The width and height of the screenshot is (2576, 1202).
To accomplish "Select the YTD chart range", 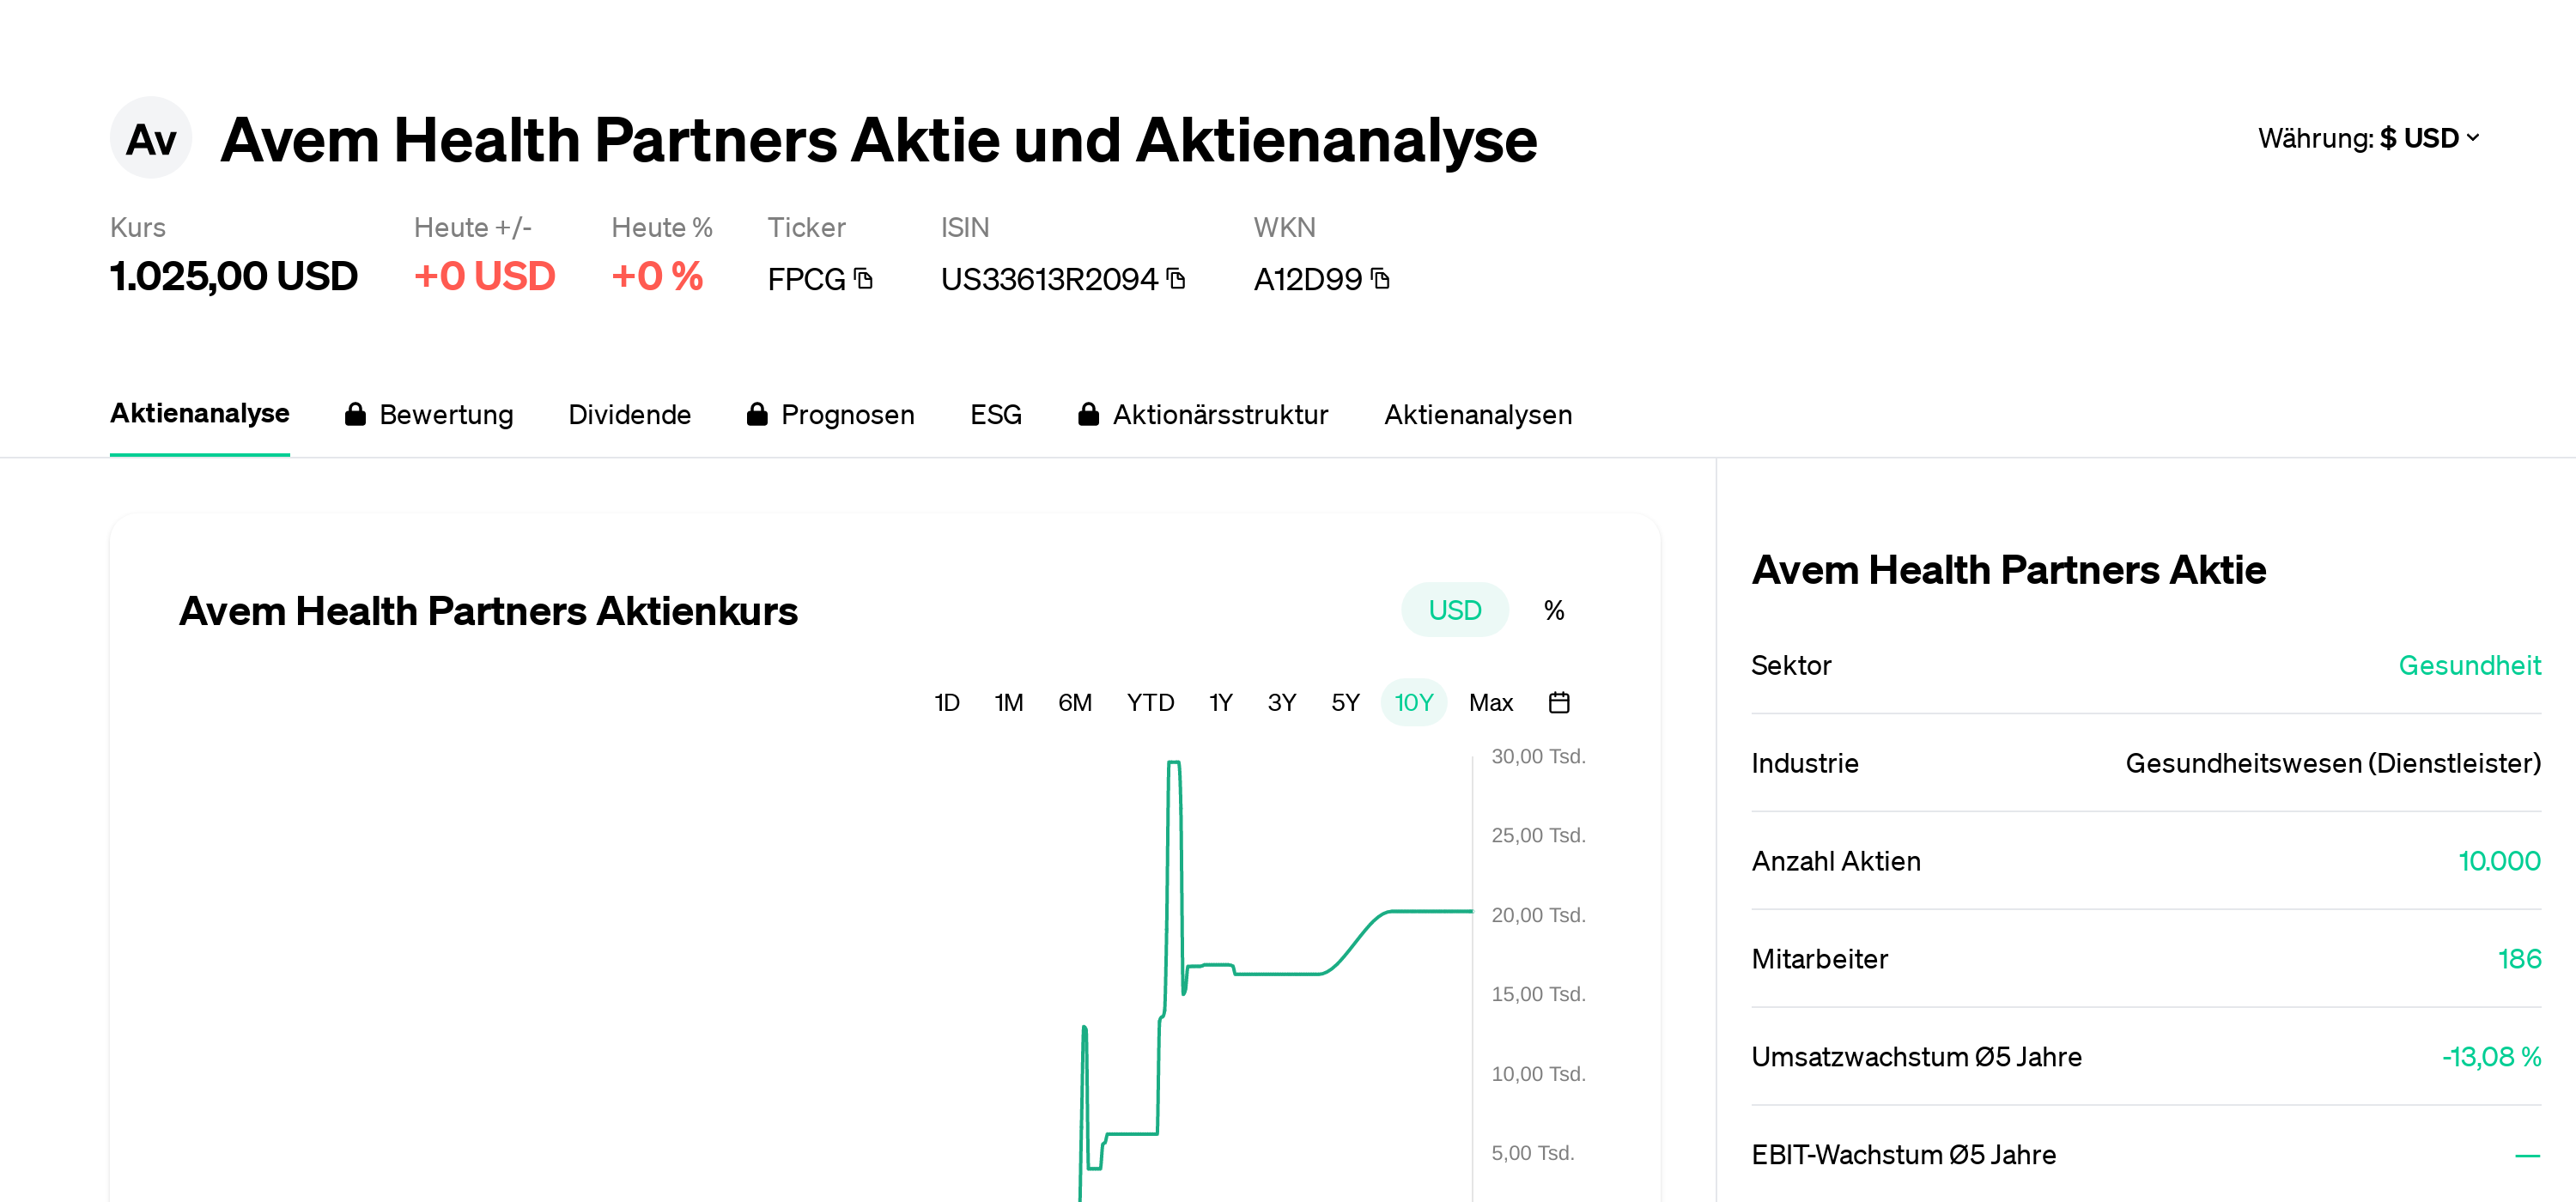I will click(x=1150, y=702).
